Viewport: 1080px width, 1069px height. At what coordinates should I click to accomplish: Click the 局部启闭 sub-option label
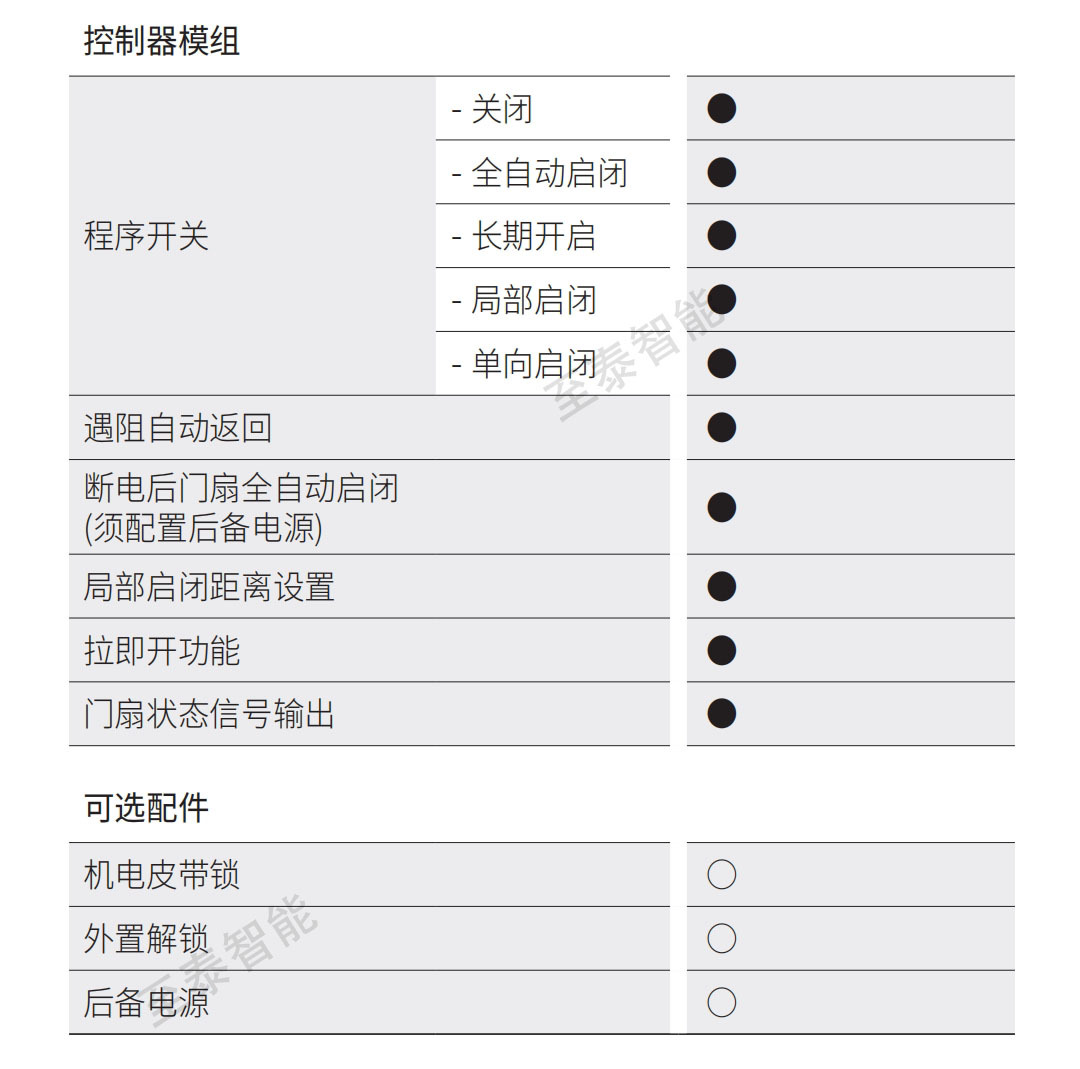[534, 300]
